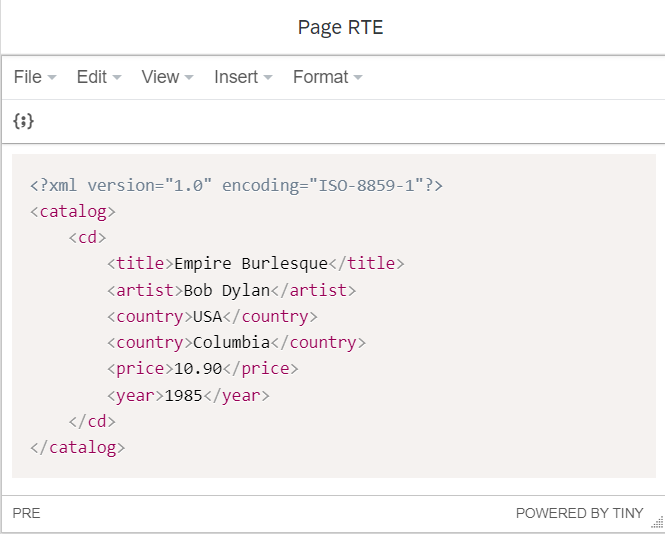Click the POWERED BY TINY link
The width and height of the screenshot is (665, 534).
tap(579, 513)
